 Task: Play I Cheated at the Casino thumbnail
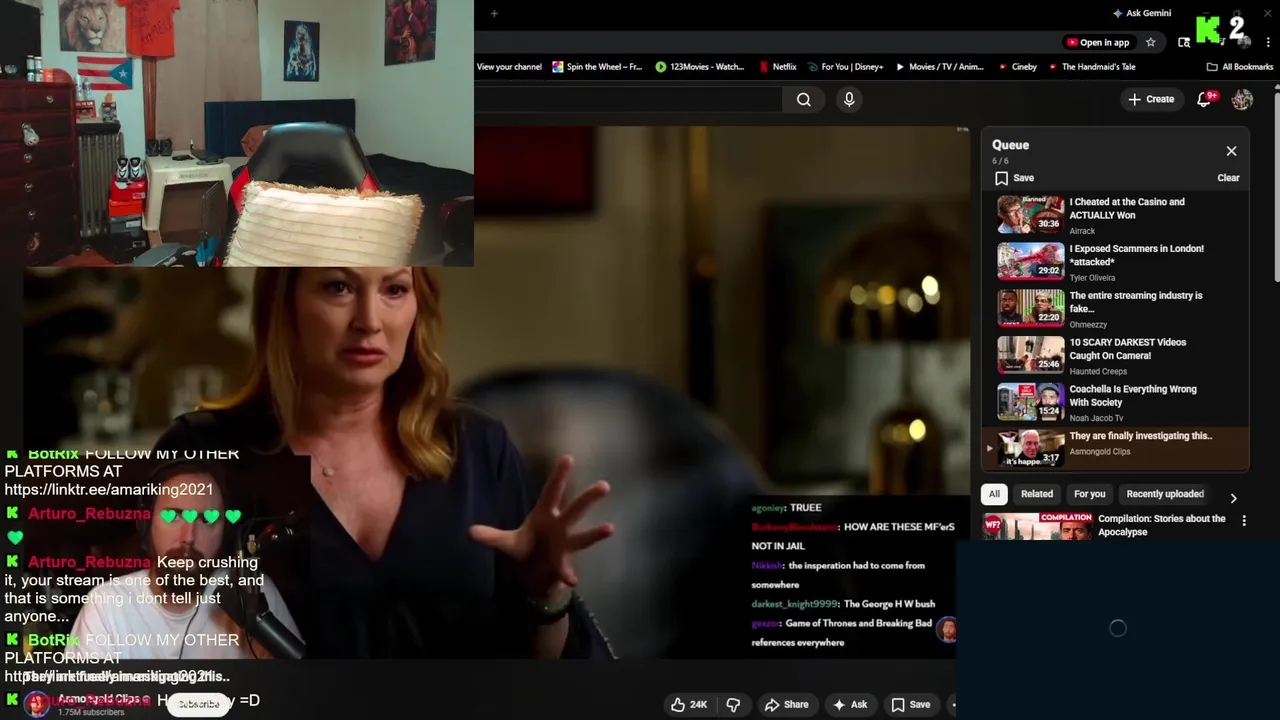(x=1030, y=214)
